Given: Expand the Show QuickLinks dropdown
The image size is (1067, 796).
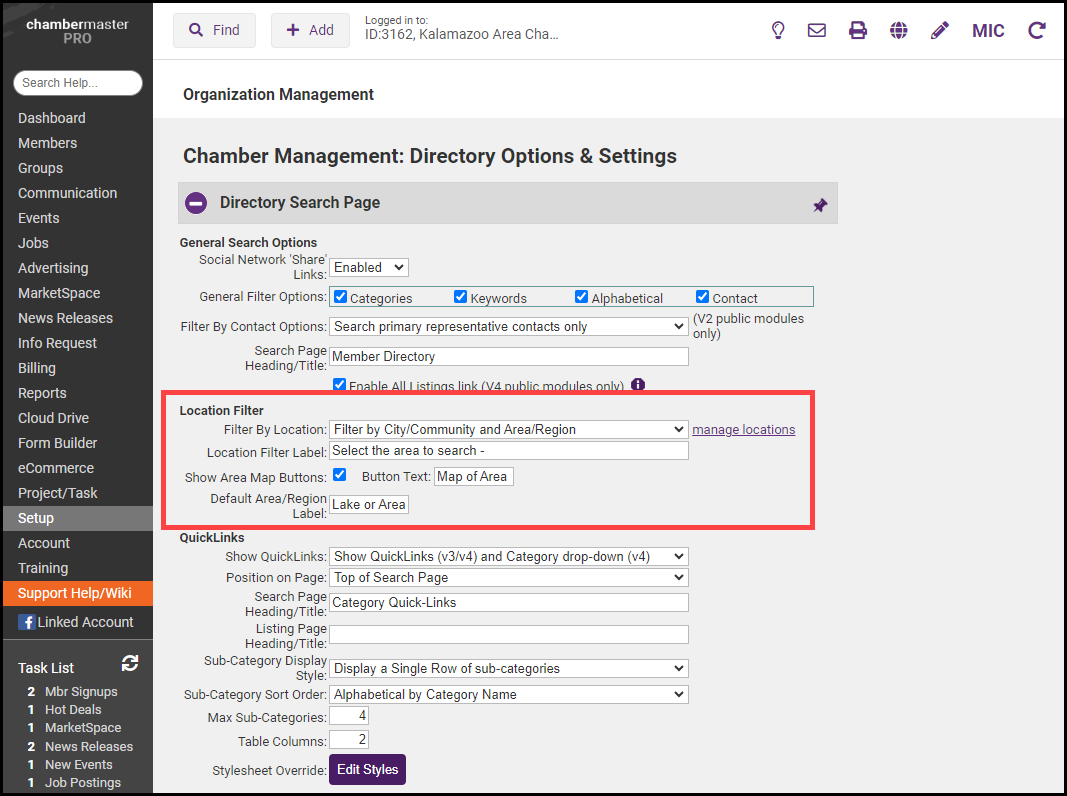Looking at the screenshot, I should click(x=508, y=556).
